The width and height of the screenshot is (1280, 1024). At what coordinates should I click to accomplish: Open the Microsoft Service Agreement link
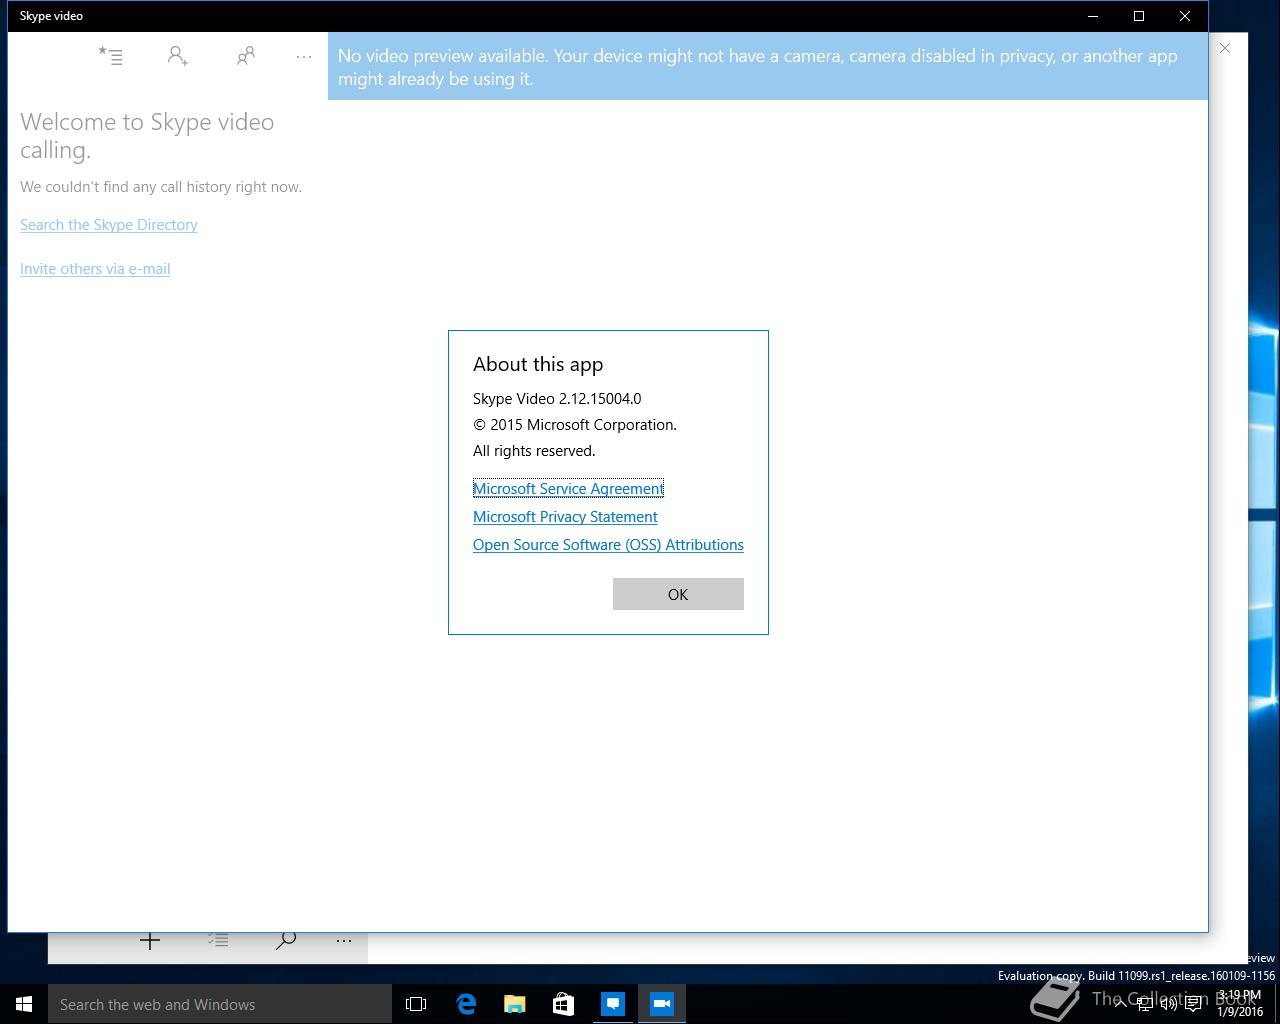coord(568,489)
